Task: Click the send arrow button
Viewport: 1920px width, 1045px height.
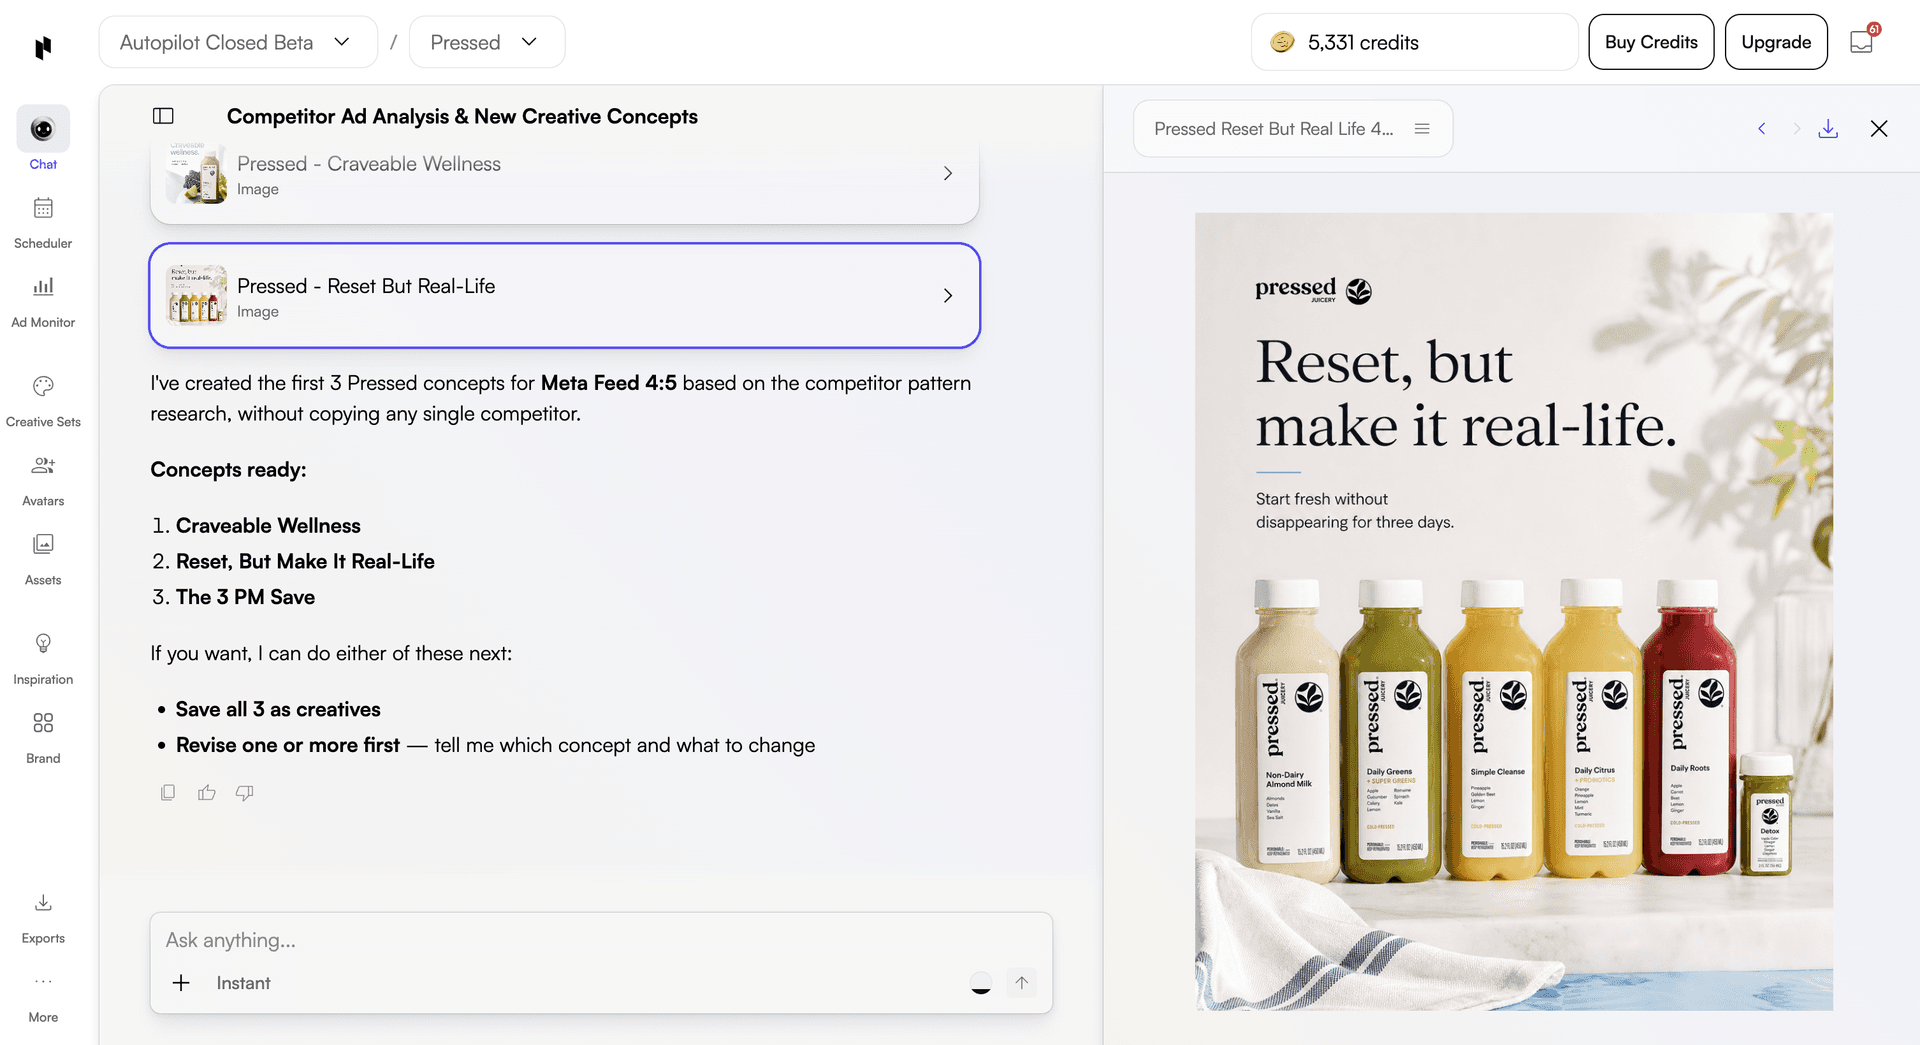Action: point(1021,983)
